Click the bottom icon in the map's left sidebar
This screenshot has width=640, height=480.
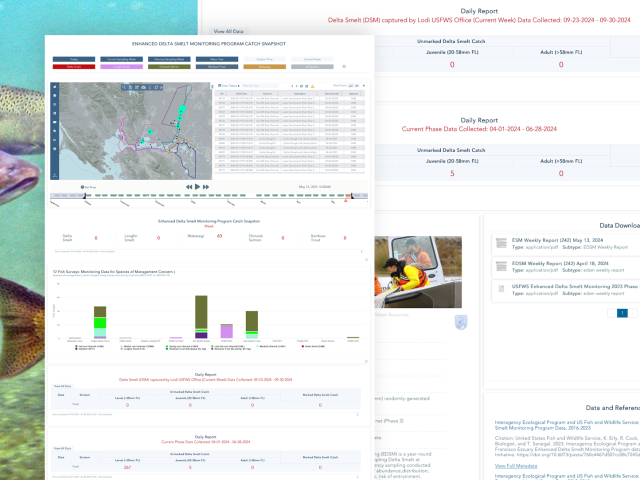point(55,176)
